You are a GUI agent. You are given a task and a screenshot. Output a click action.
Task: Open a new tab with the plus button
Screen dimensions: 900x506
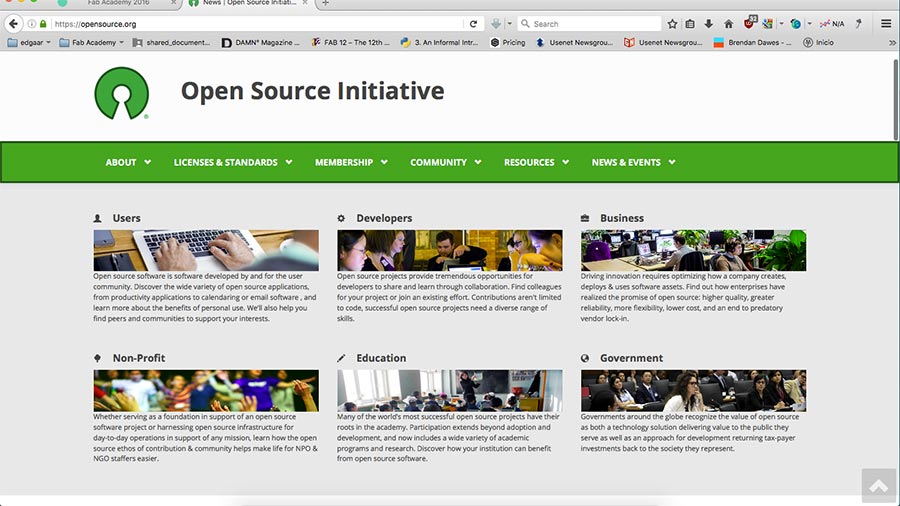[x=325, y=3]
